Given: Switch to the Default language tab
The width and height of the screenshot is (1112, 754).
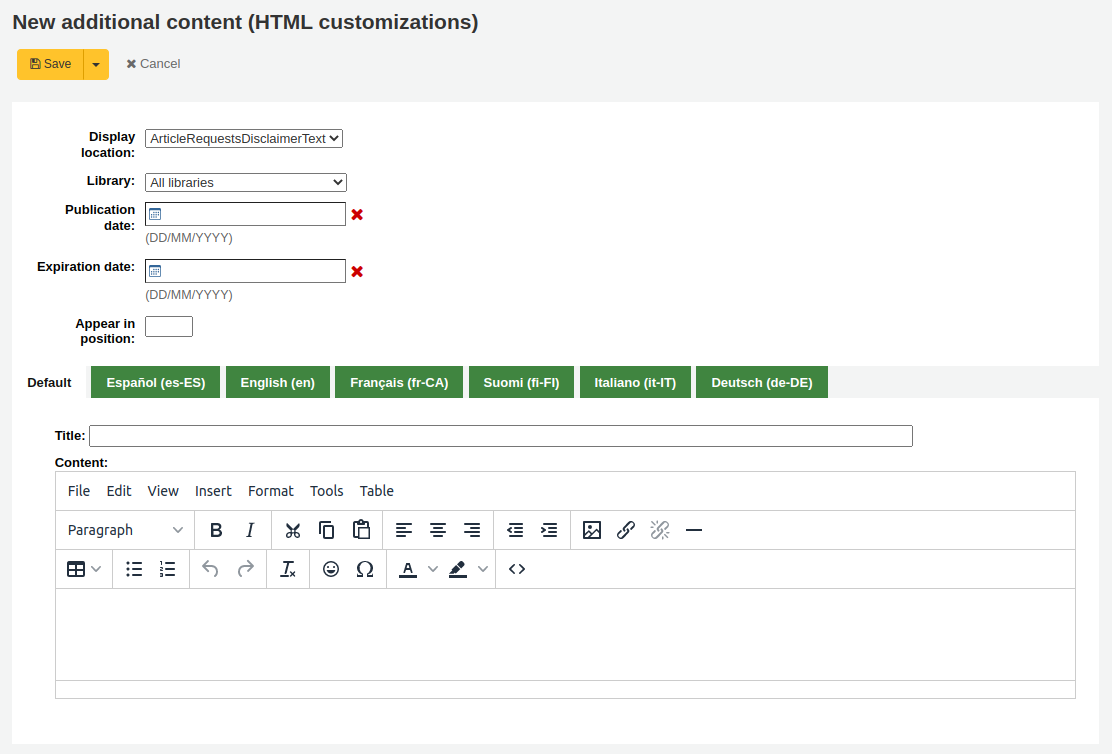Looking at the screenshot, I should 50,382.
